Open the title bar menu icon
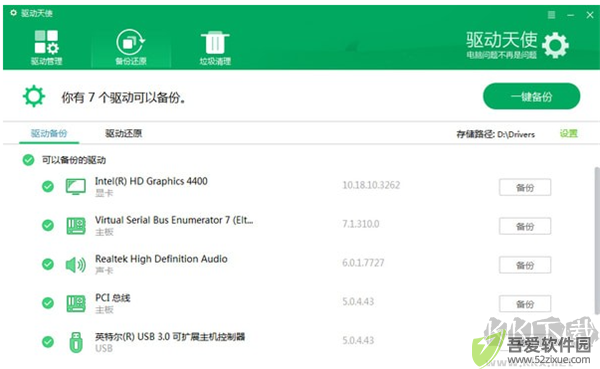This screenshot has width=600, height=369. [551, 15]
